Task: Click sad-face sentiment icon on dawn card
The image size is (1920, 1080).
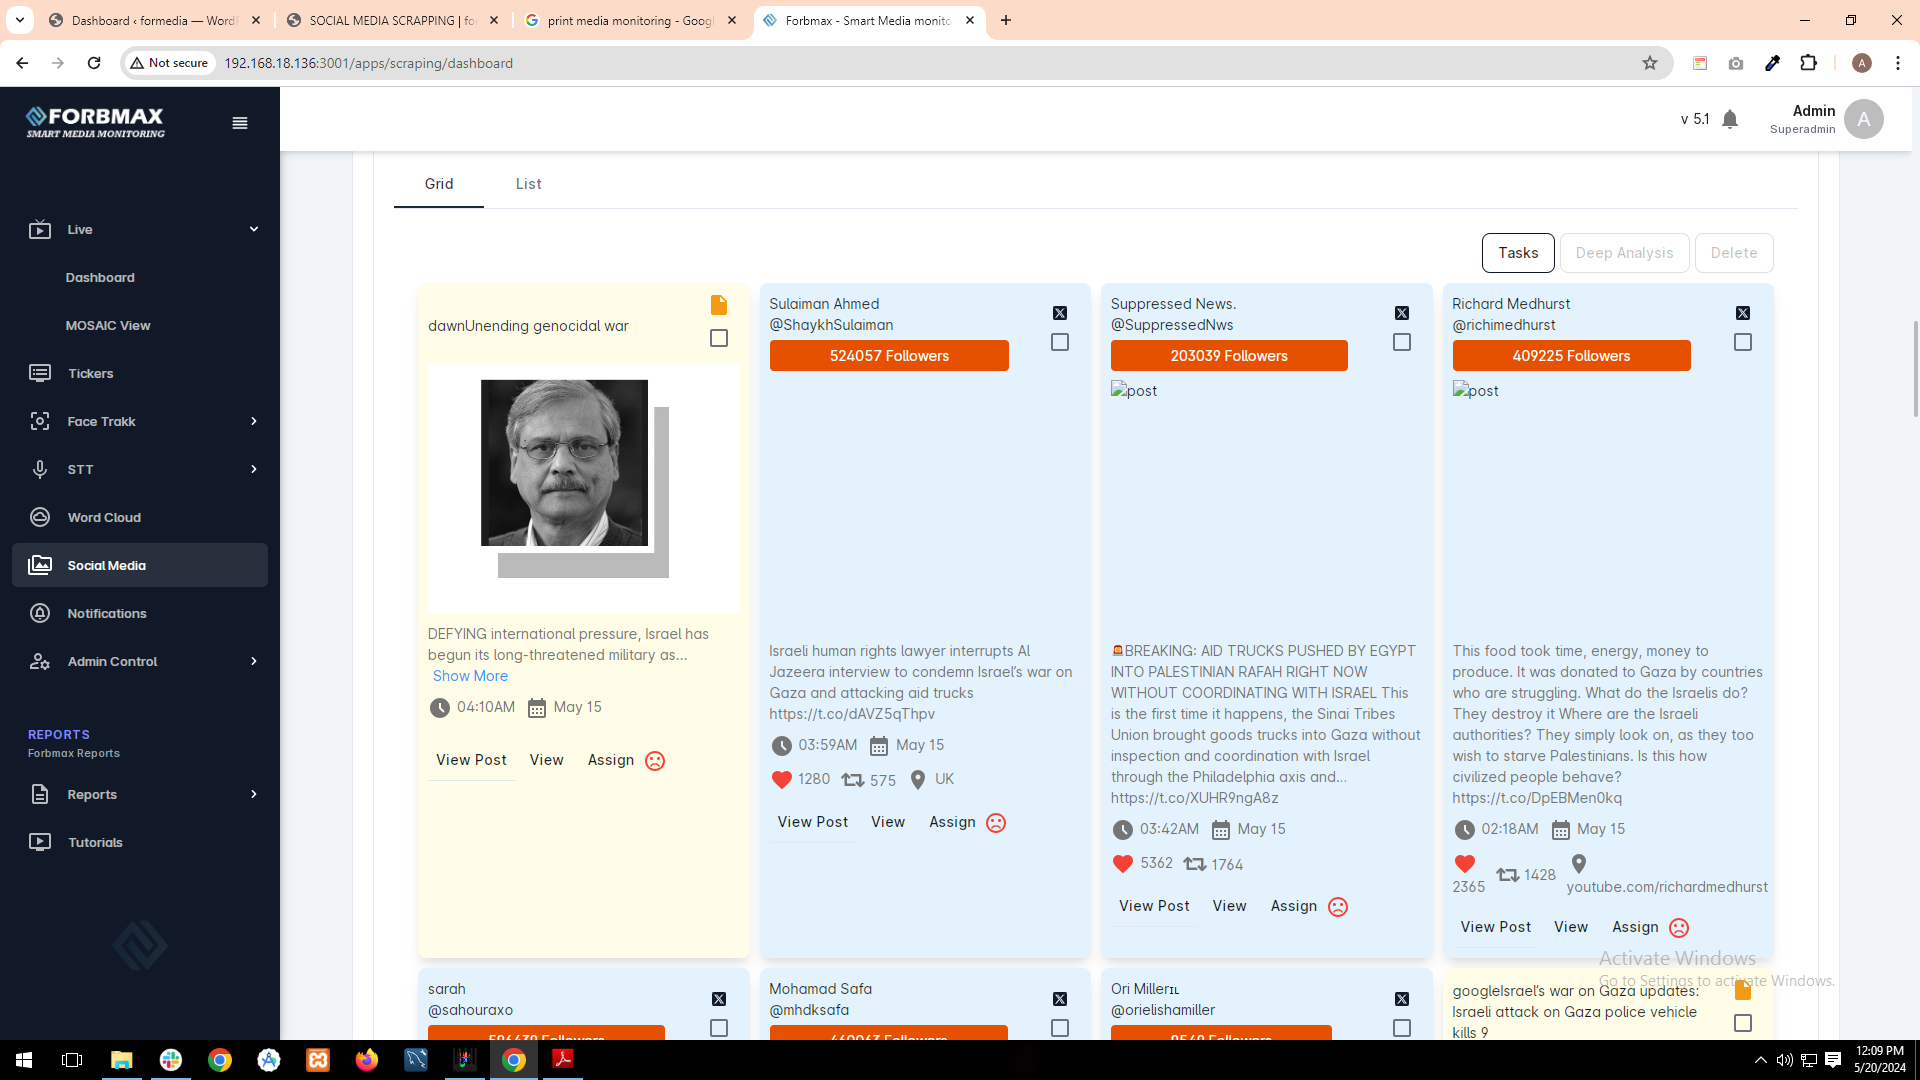Action: pos(655,761)
